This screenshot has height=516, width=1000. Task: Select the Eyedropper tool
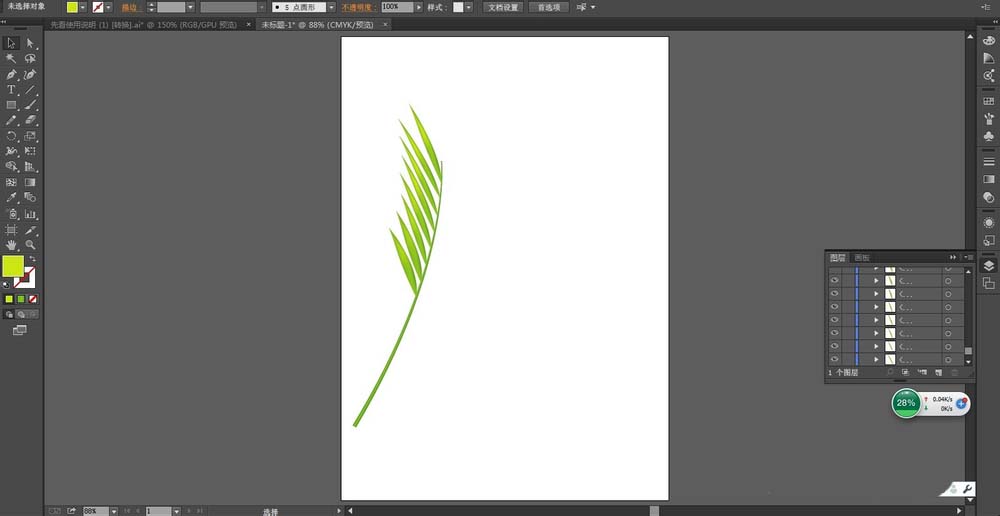click(11, 198)
